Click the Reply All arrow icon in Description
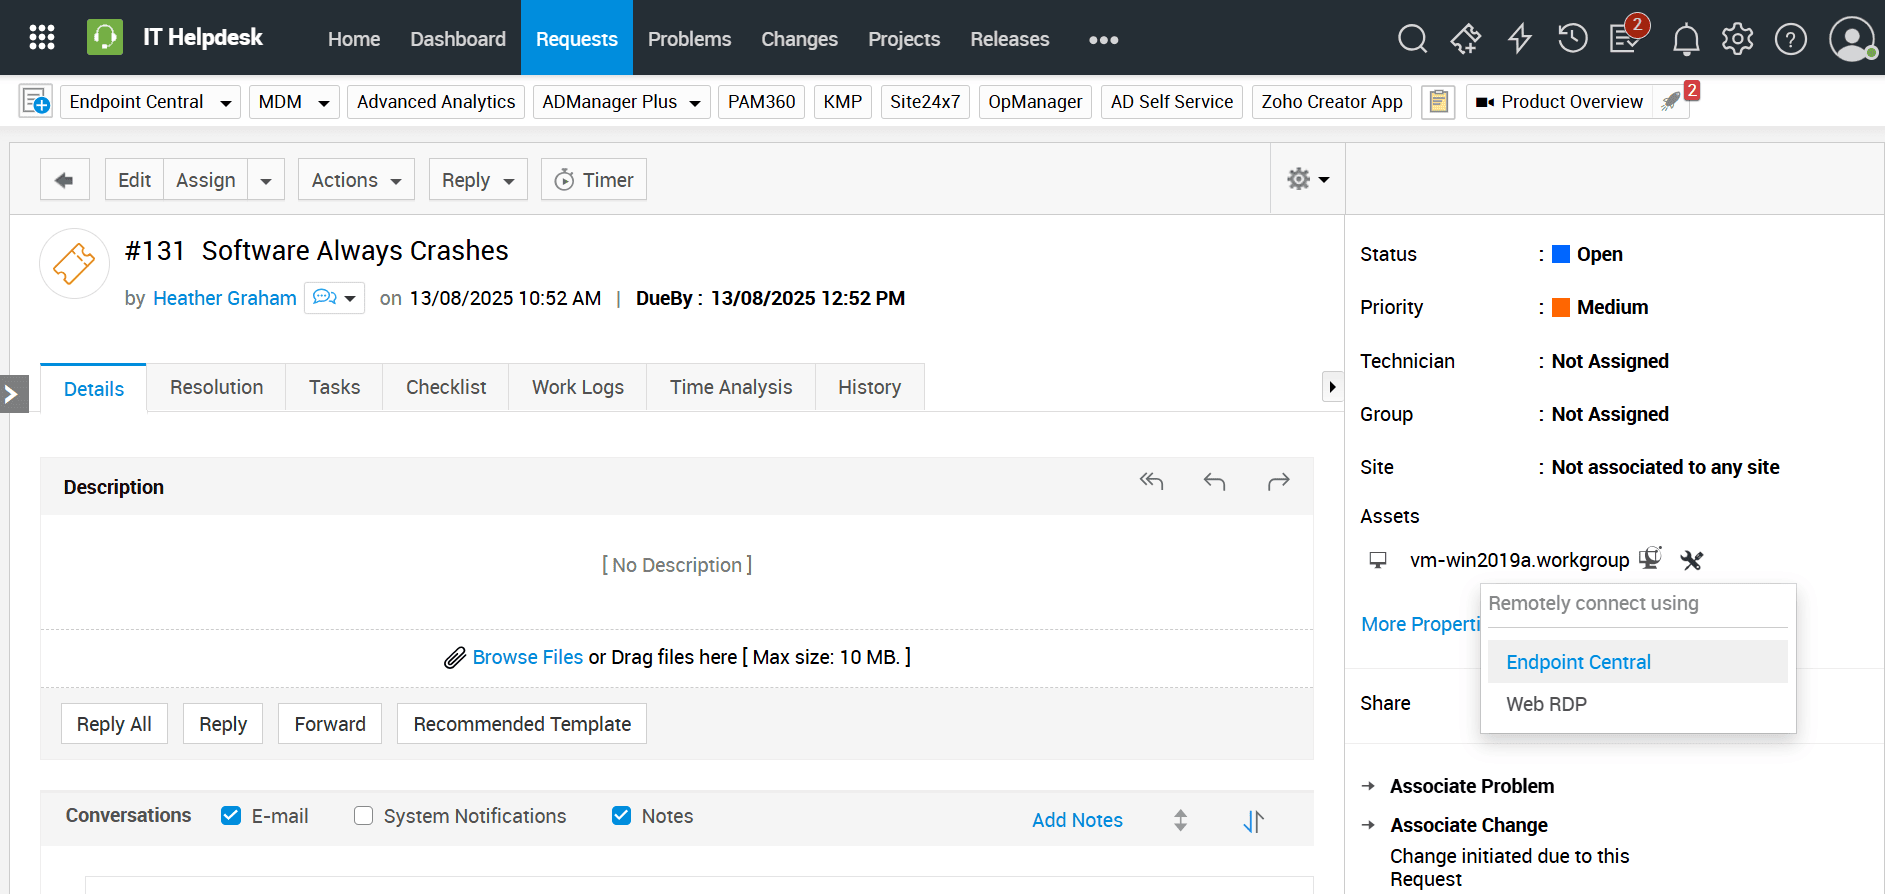The image size is (1885, 894). coord(1152,482)
